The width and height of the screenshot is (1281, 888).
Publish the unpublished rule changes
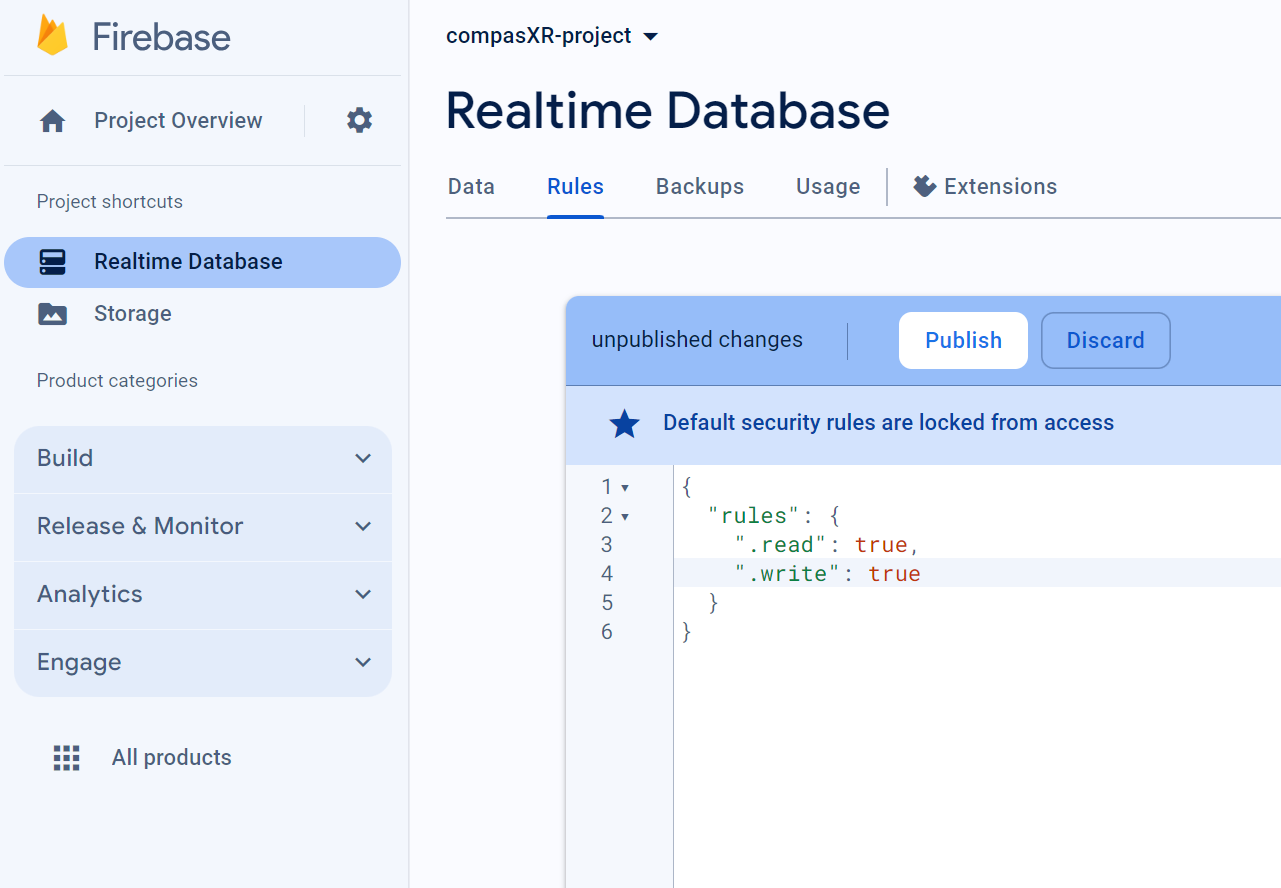(x=962, y=340)
